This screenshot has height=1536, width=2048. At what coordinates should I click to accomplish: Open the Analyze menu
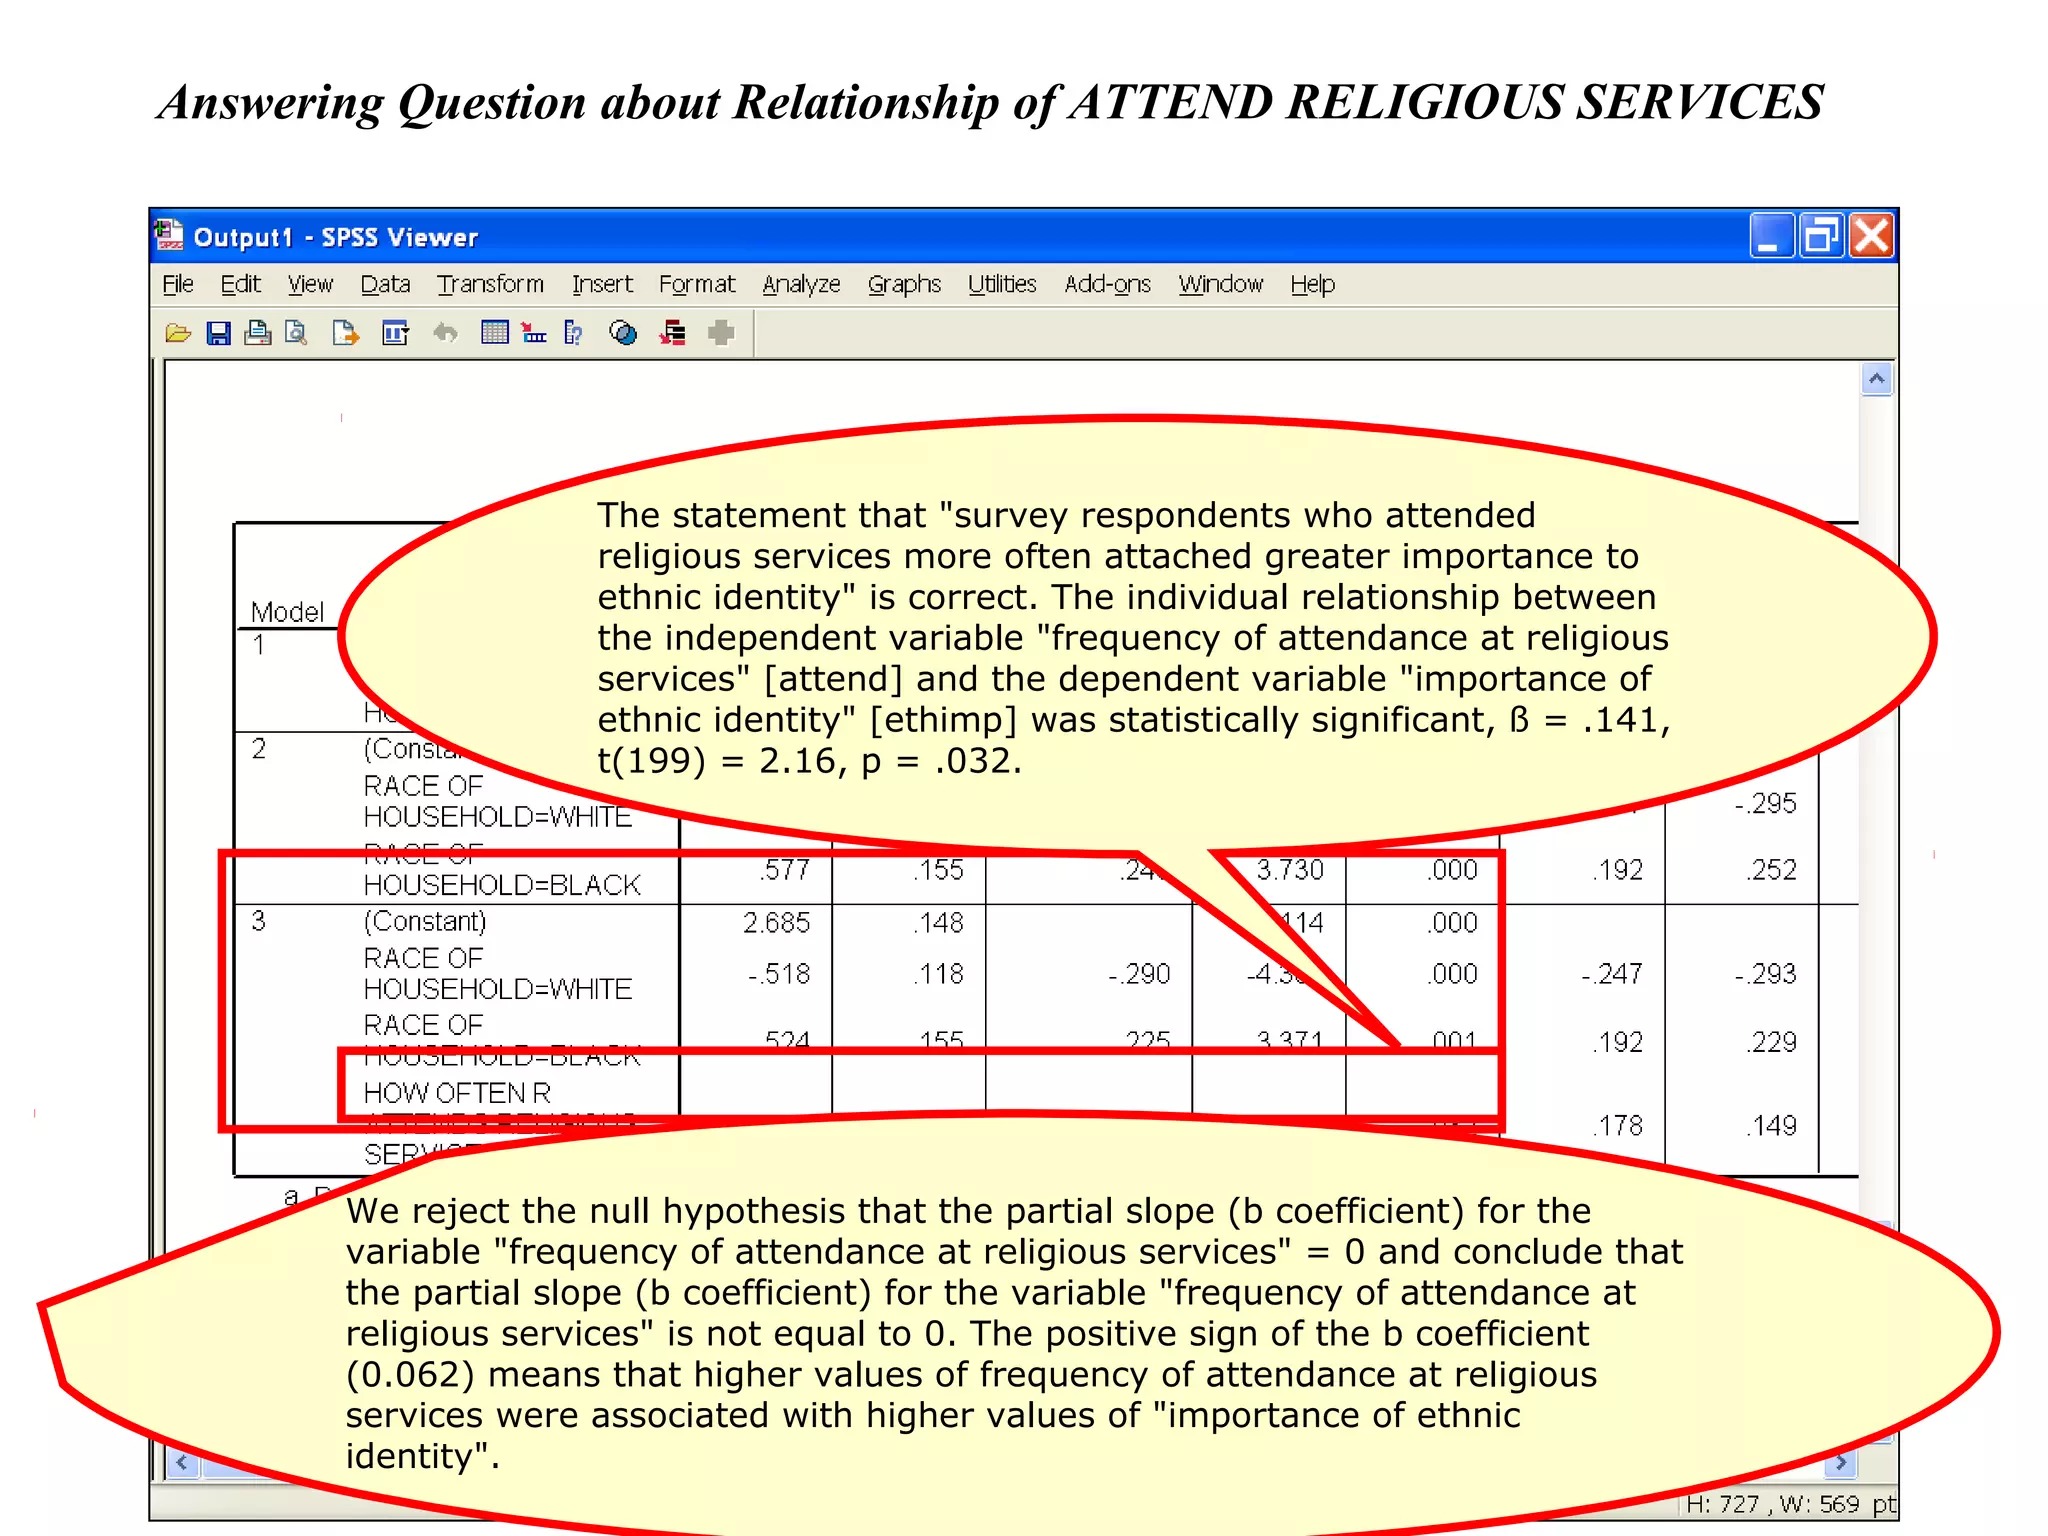(x=801, y=284)
